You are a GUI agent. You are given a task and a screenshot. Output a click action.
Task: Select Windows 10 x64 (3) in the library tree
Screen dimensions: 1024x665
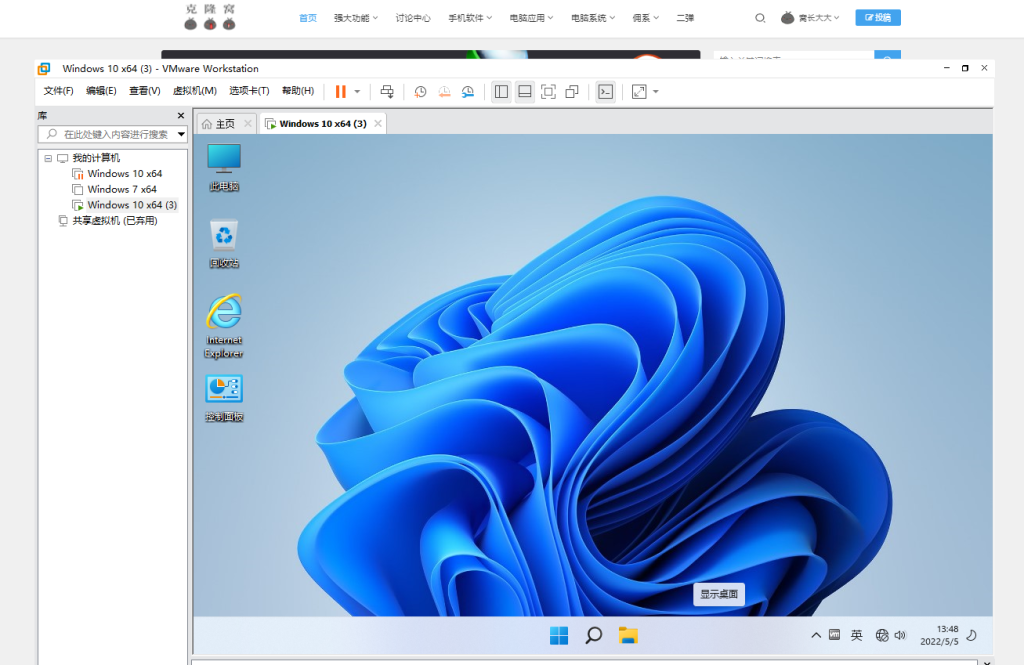[132, 205]
